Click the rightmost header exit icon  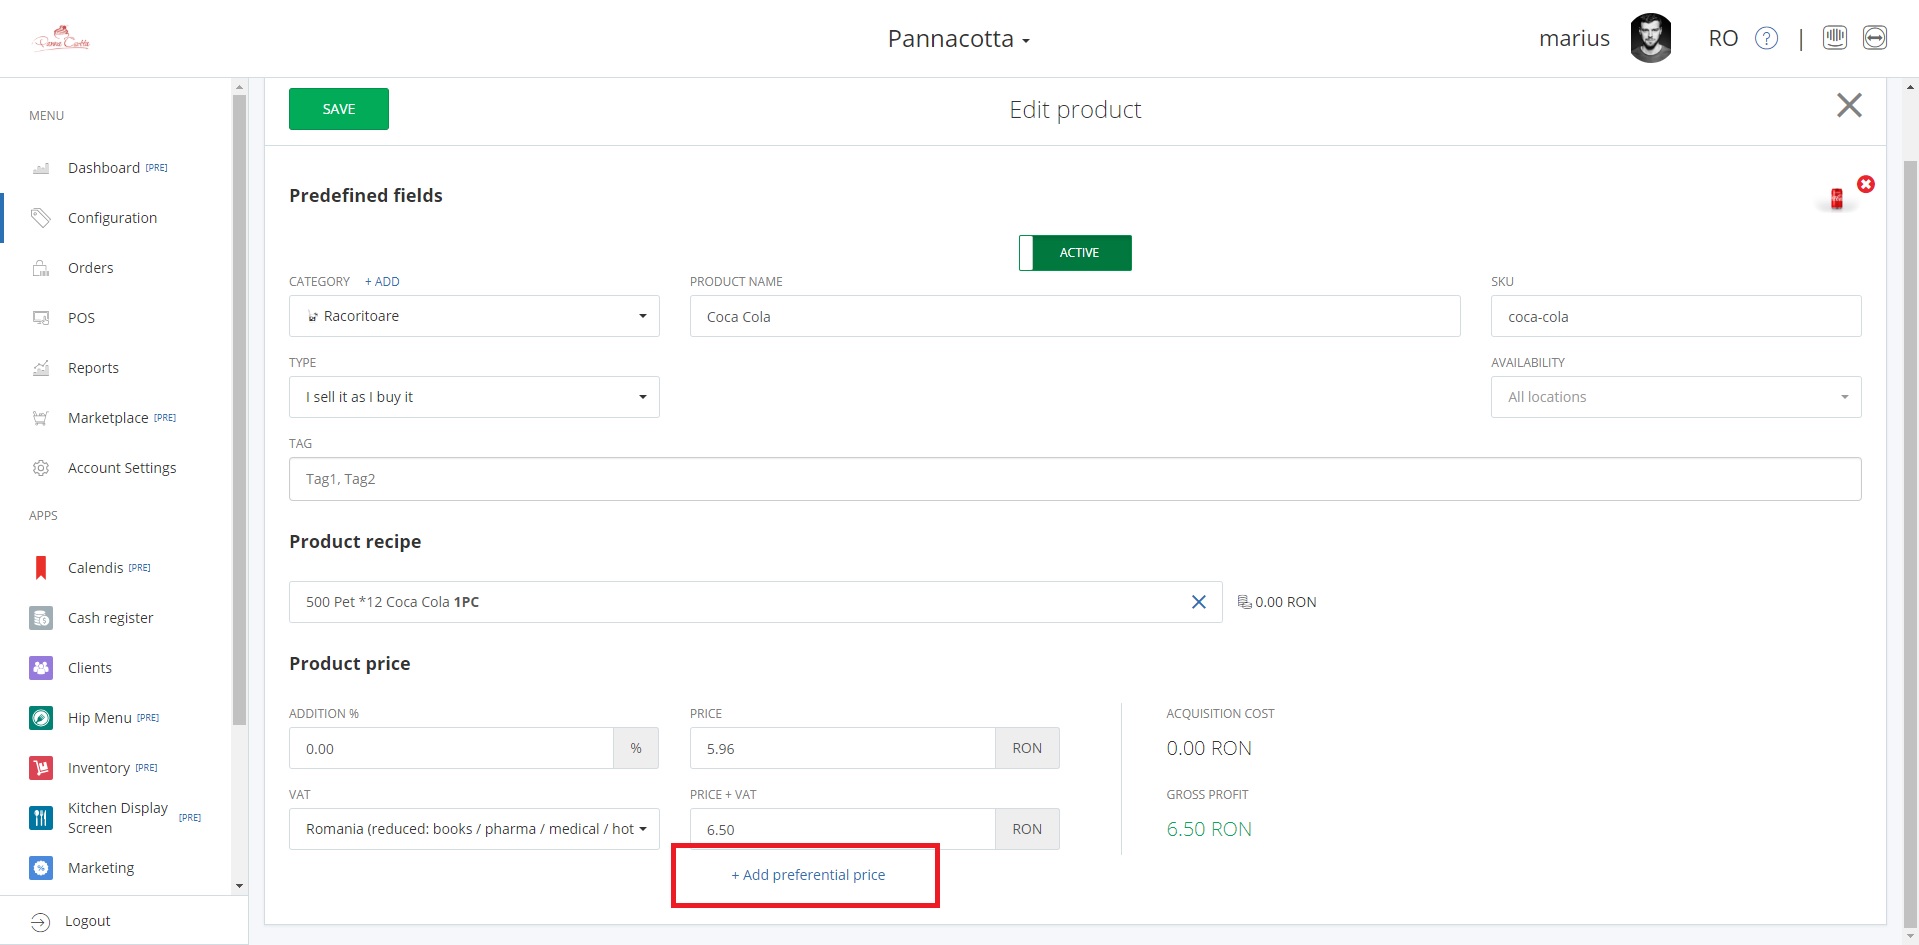point(1875,38)
